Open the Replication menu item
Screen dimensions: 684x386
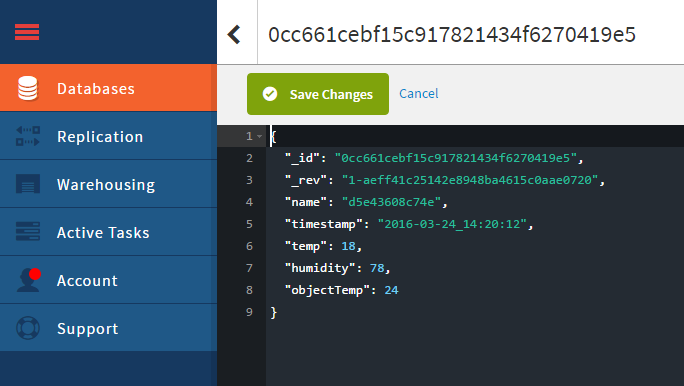(108, 136)
